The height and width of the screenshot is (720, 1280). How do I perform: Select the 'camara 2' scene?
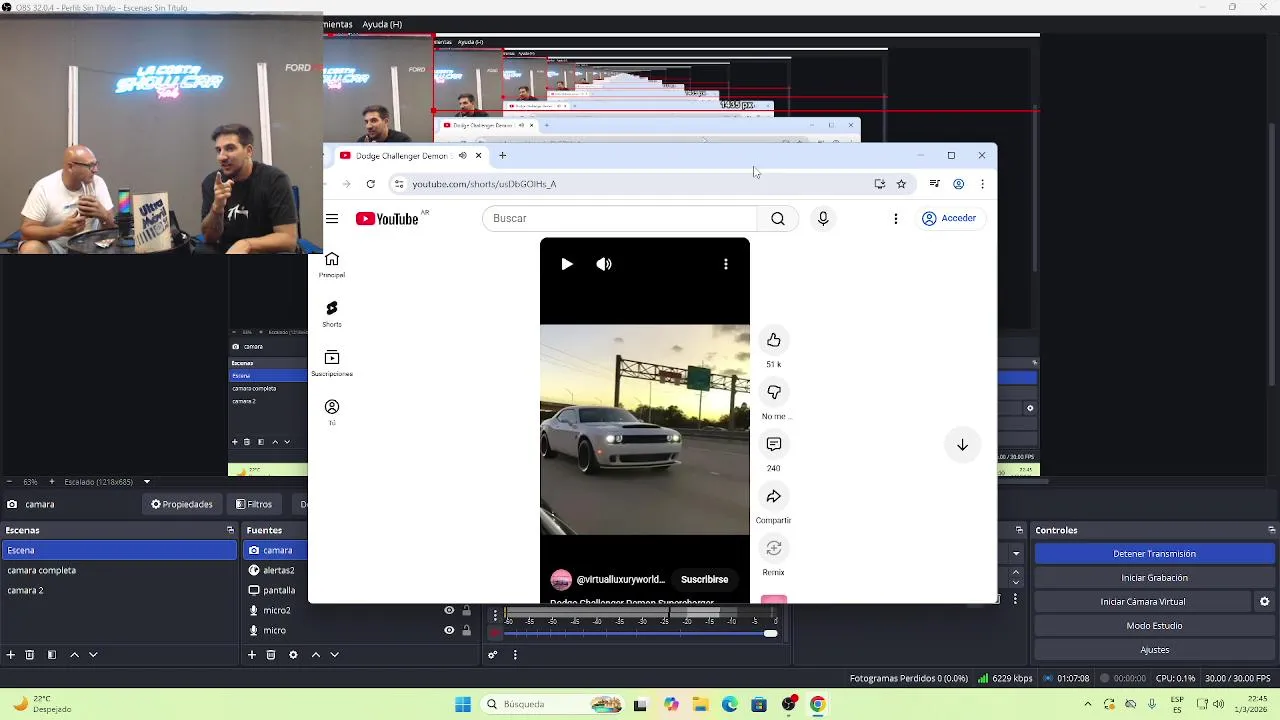[x=118, y=590]
